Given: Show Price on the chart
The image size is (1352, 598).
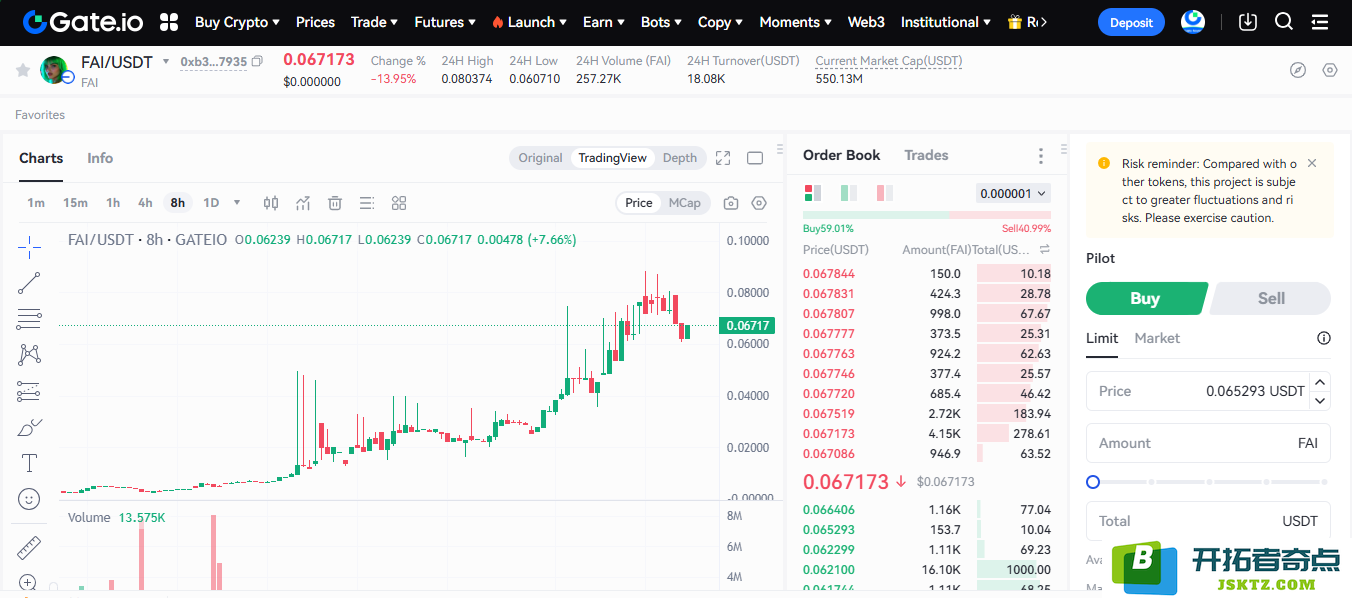Looking at the screenshot, I should 639,203.
